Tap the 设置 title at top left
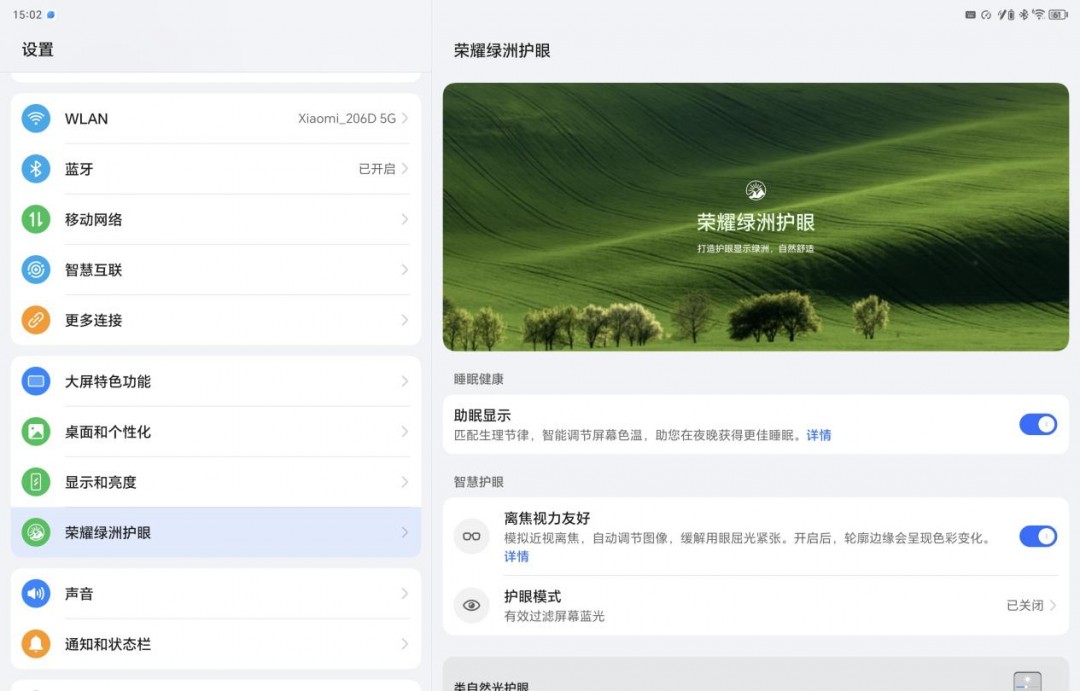This screenshot has width=1080, height=691. point(38,50)
